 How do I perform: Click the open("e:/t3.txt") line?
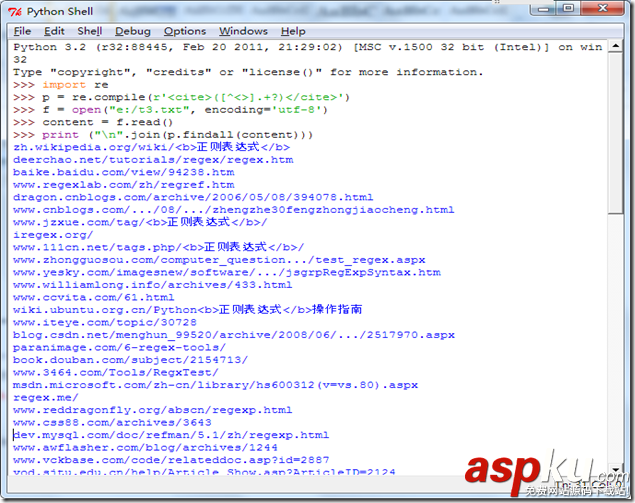pyautogui.click(x=170, y=110)
